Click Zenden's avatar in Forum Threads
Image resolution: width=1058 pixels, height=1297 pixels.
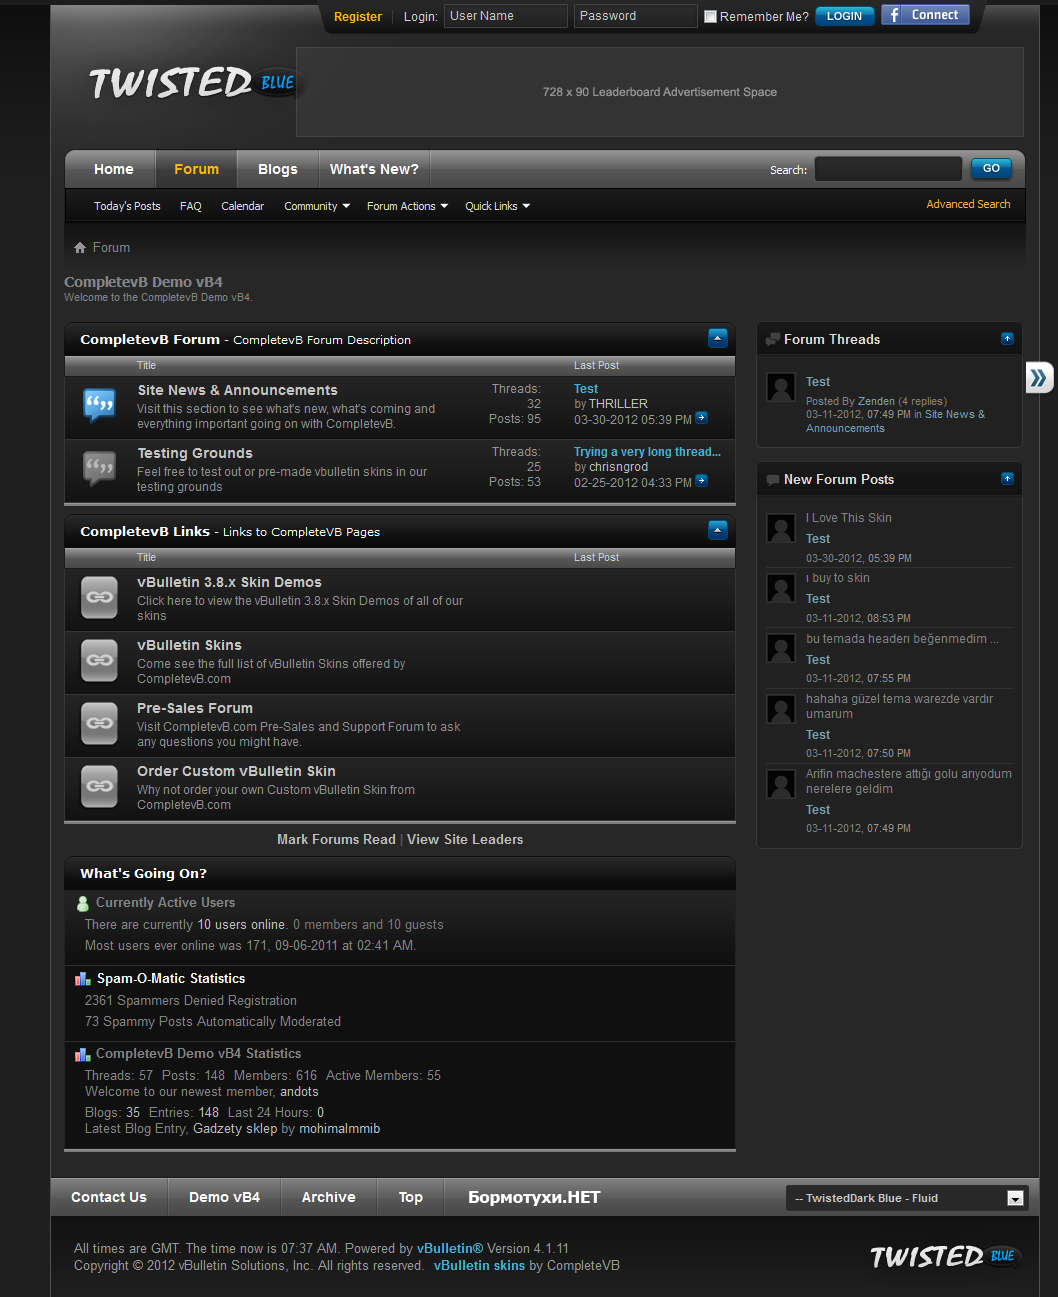(x=781, y=387)
